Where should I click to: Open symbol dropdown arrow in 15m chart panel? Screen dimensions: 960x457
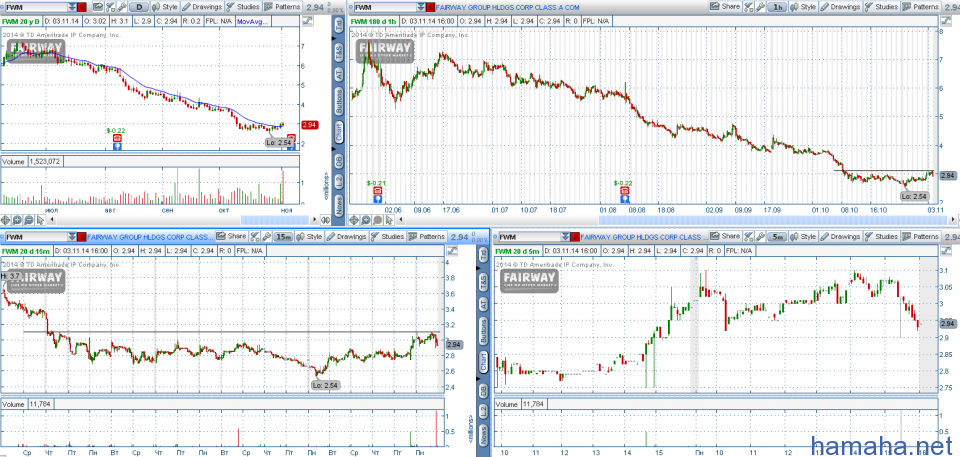coord(72,236)
